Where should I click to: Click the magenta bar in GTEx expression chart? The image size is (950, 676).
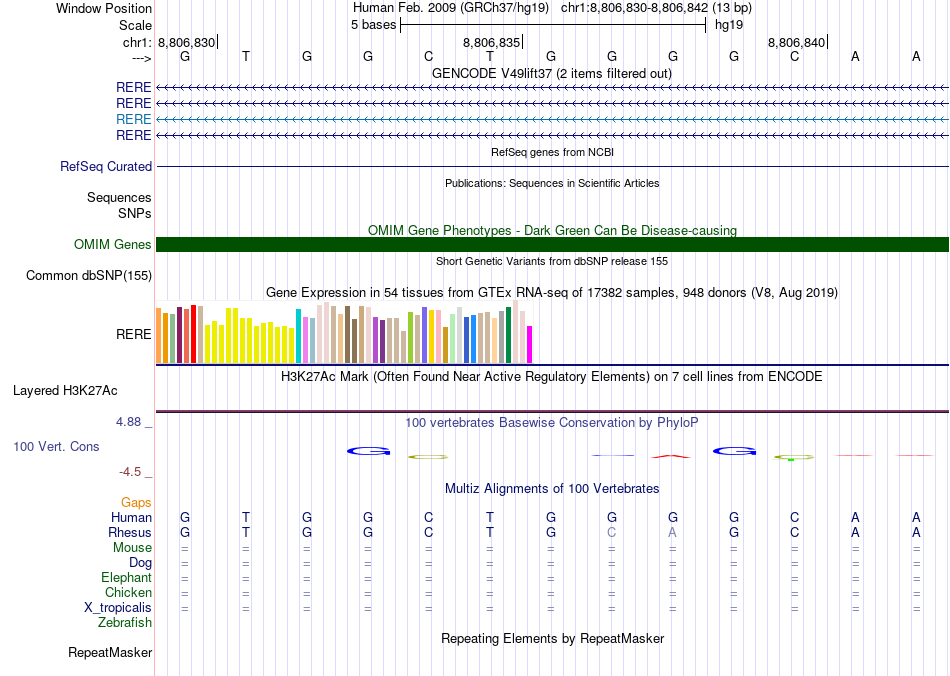(530, 344)
